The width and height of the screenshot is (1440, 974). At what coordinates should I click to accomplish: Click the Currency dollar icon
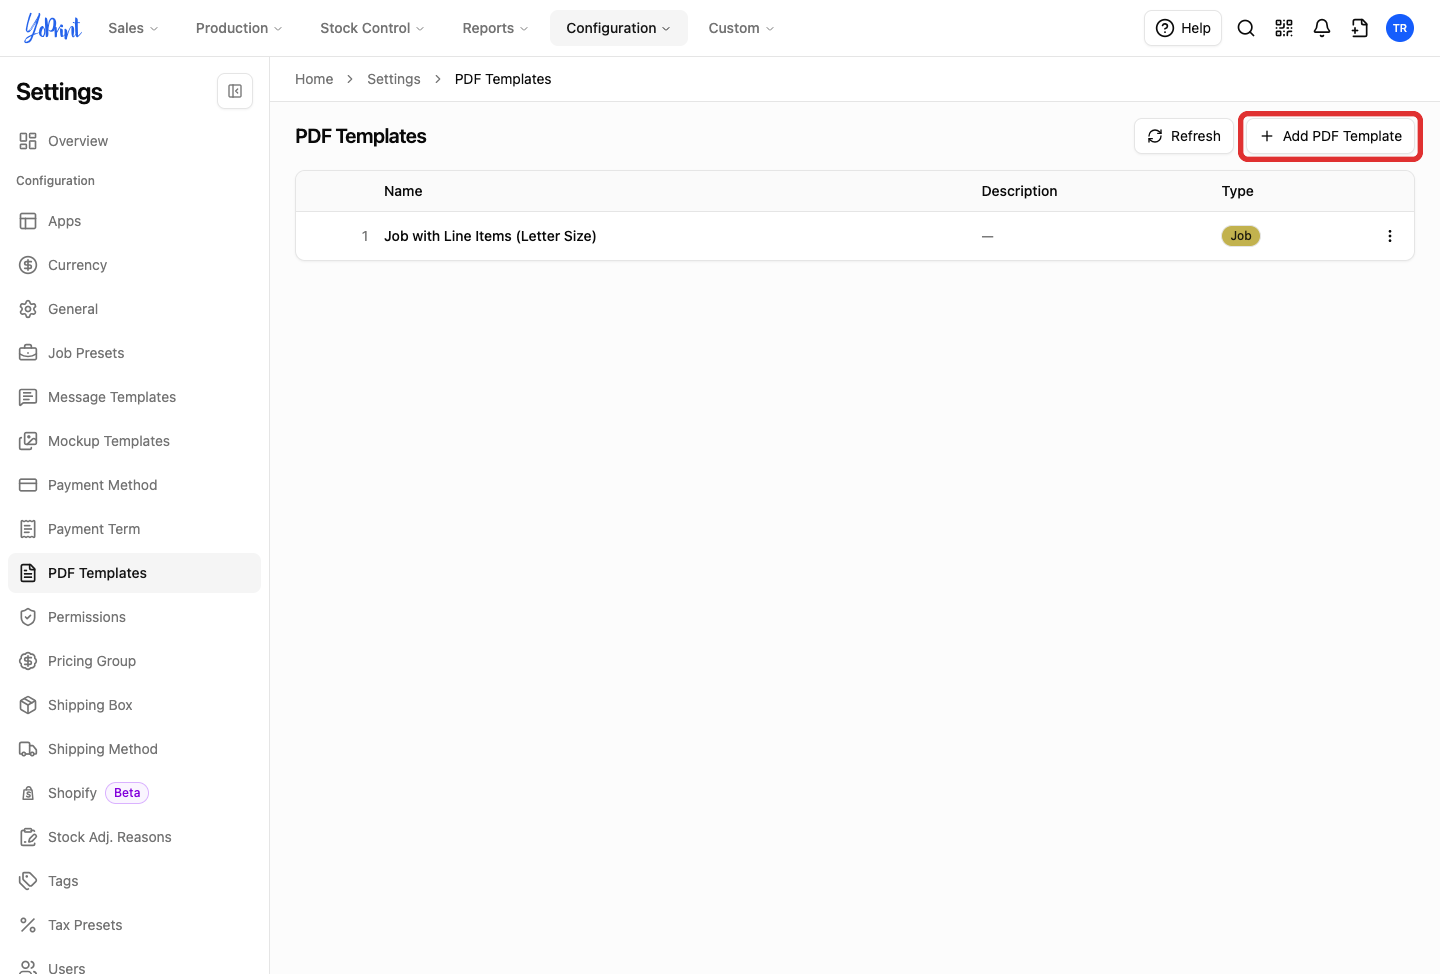point(28,265)
